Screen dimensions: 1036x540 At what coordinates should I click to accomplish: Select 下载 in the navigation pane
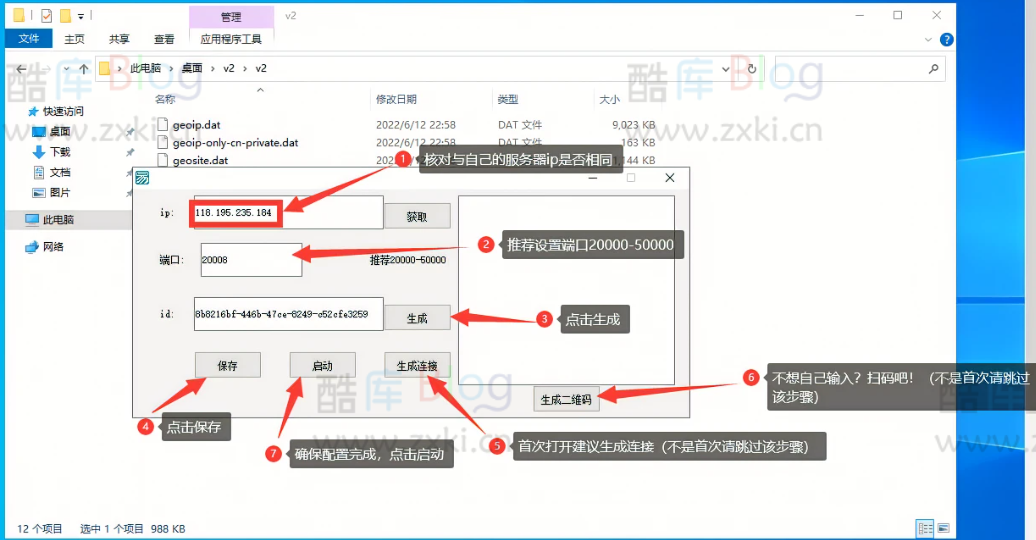[59, 152]
